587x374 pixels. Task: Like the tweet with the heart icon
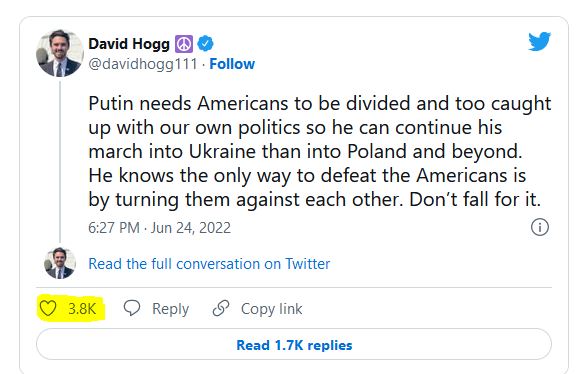[48, 308]
